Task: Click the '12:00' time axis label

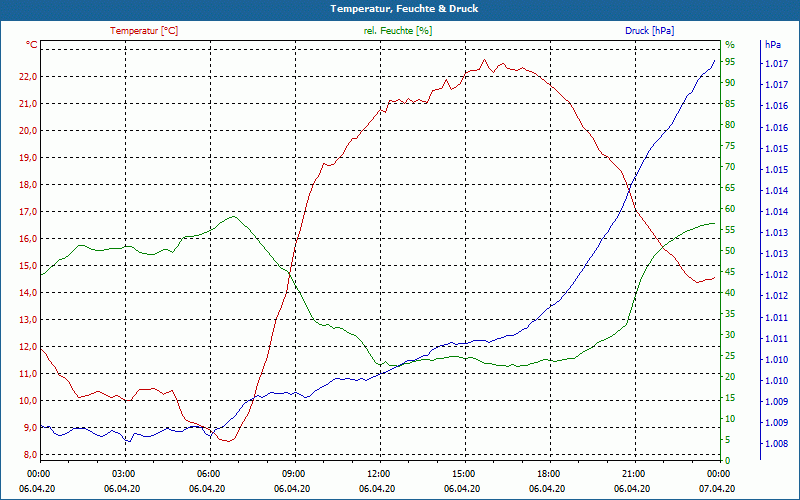Action: 377,473
